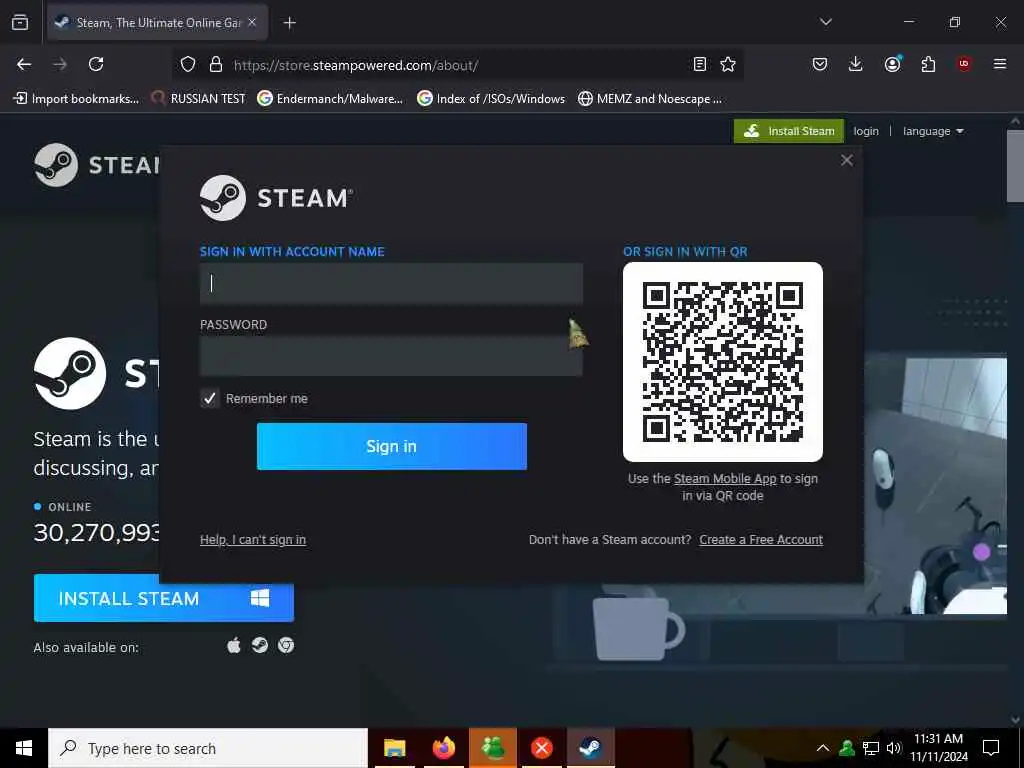Open the RUSSIAN TEST bookmark
1024x768 pixels.
click(x=199, y=99)
